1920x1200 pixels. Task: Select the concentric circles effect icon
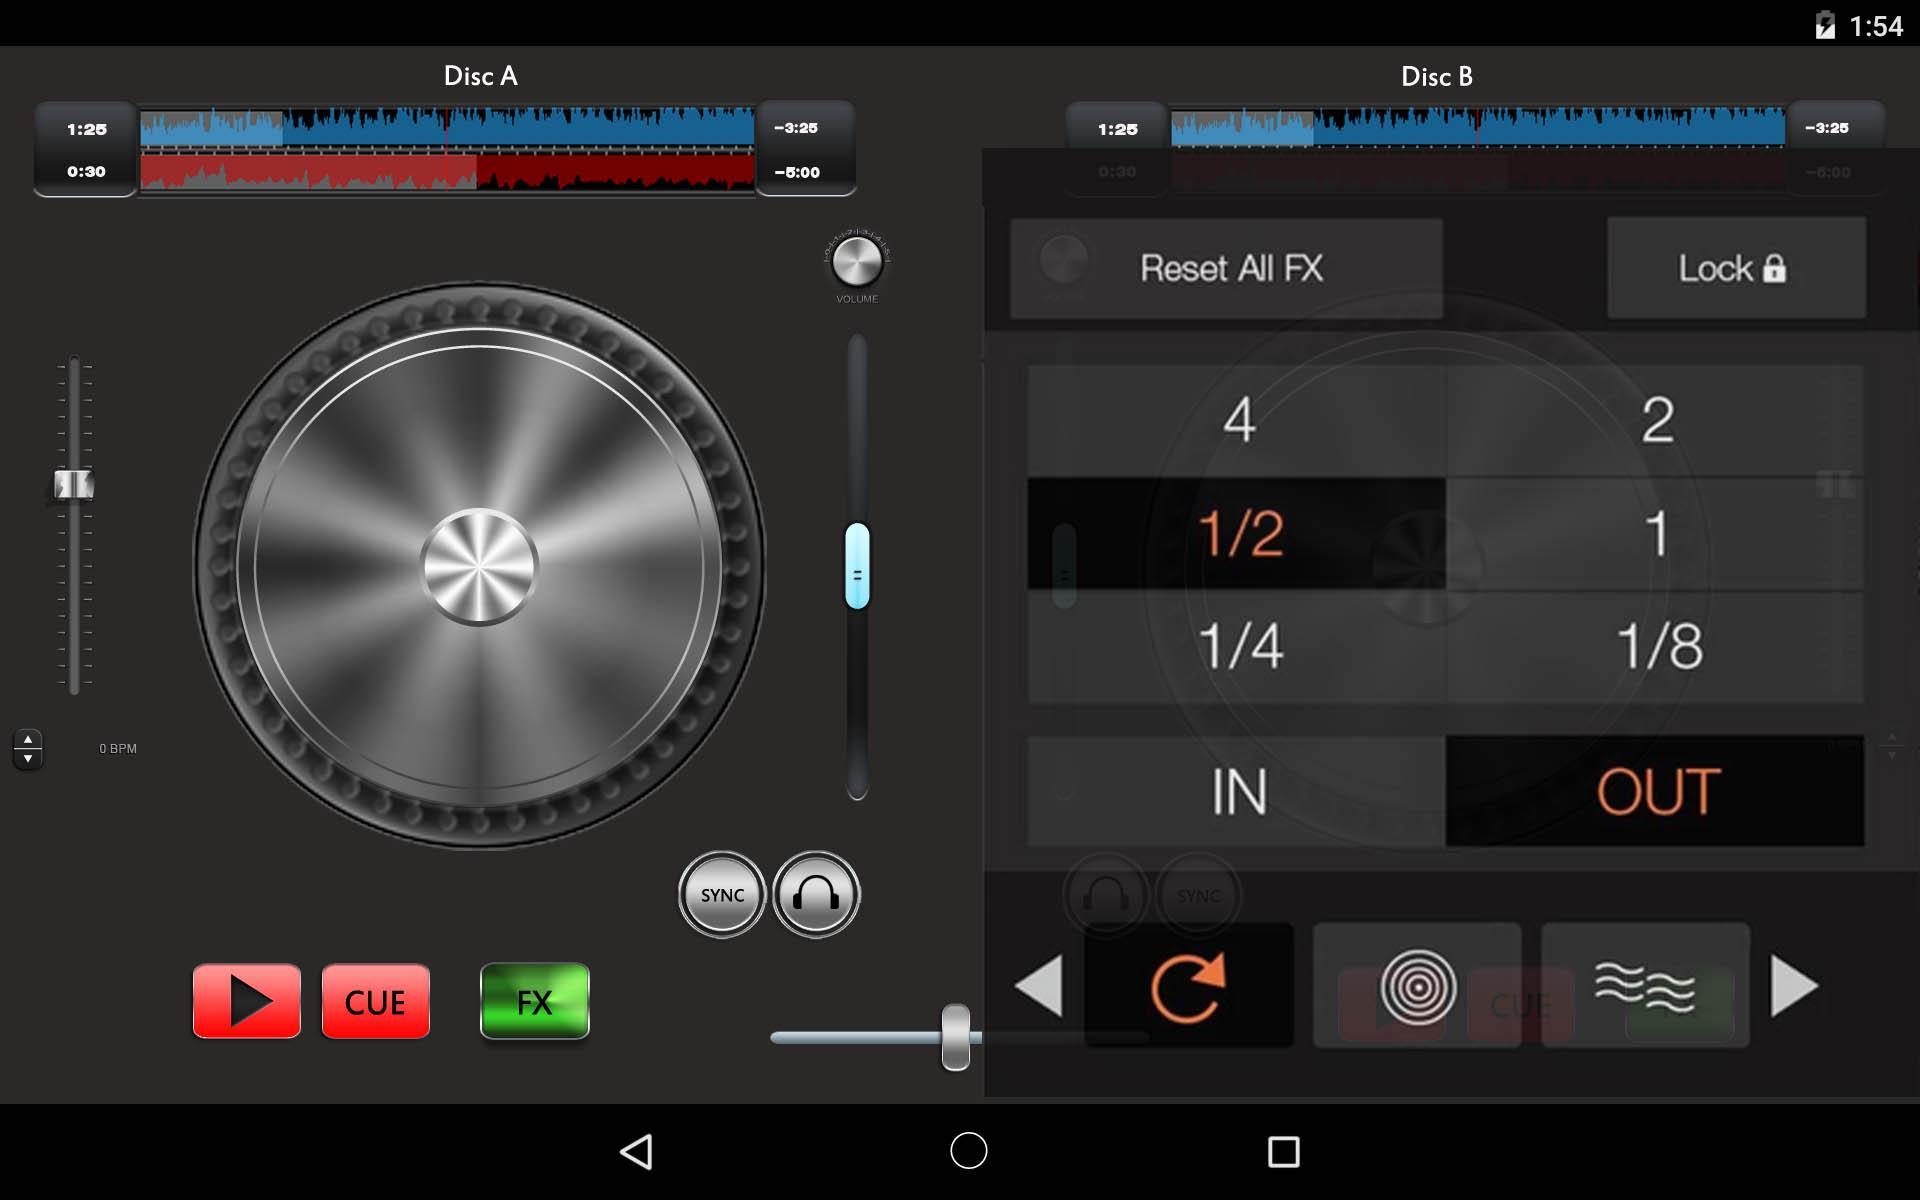click(x=1417, y=986)
